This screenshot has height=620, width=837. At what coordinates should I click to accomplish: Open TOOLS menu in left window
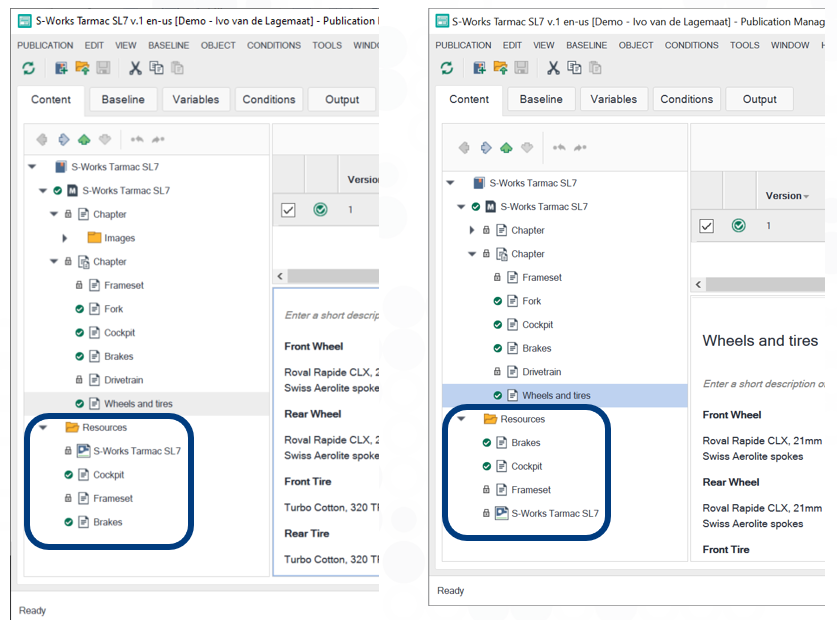327,45
